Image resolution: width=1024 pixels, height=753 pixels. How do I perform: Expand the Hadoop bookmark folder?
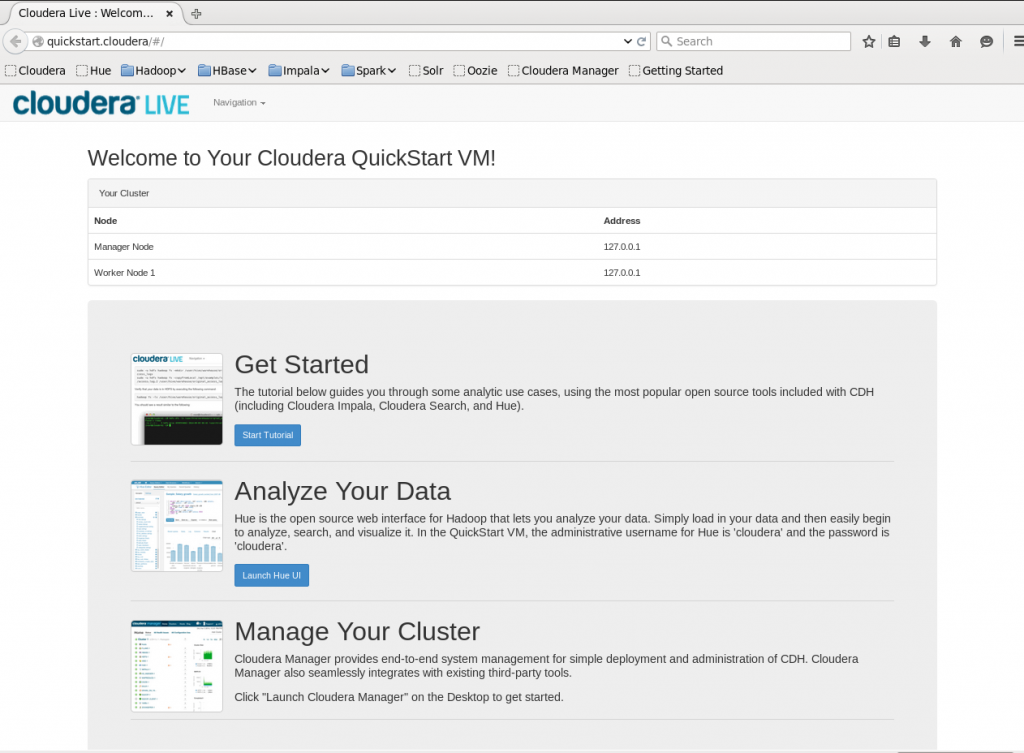tap(153, 71)
